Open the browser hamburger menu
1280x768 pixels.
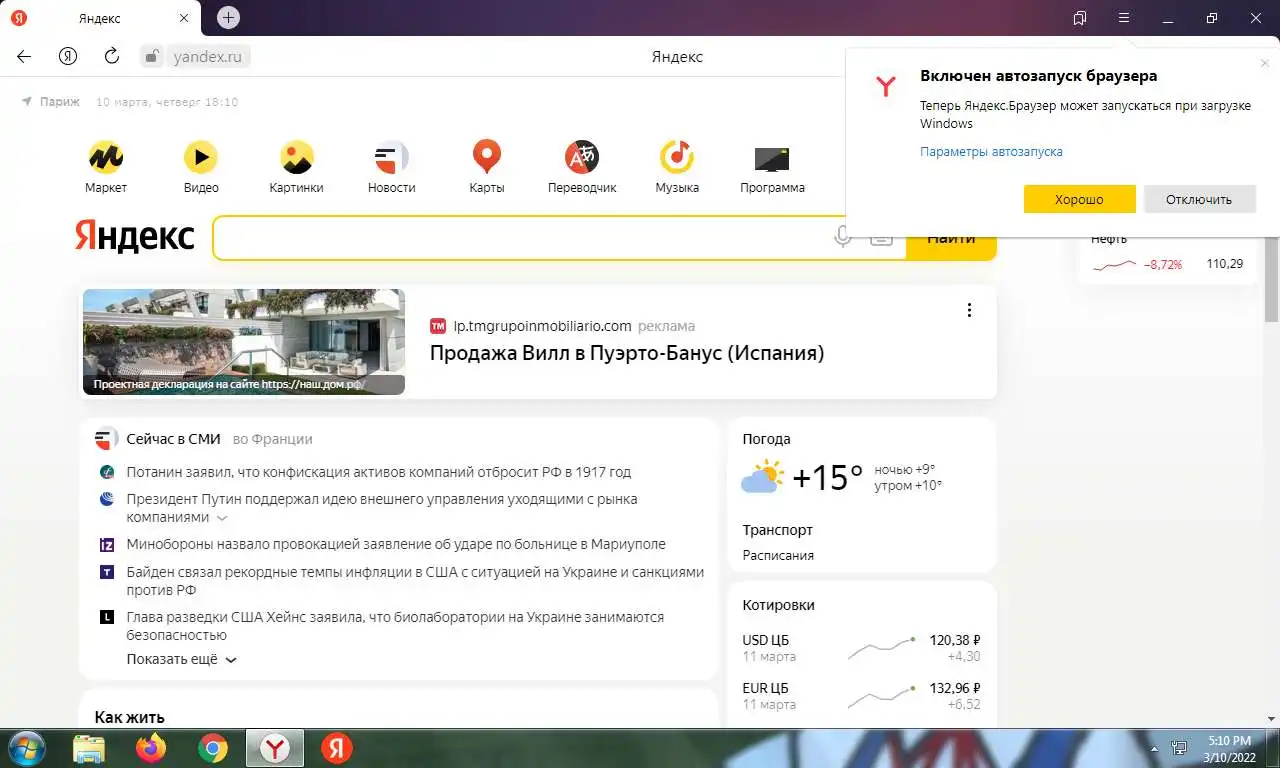point(1124,18)
